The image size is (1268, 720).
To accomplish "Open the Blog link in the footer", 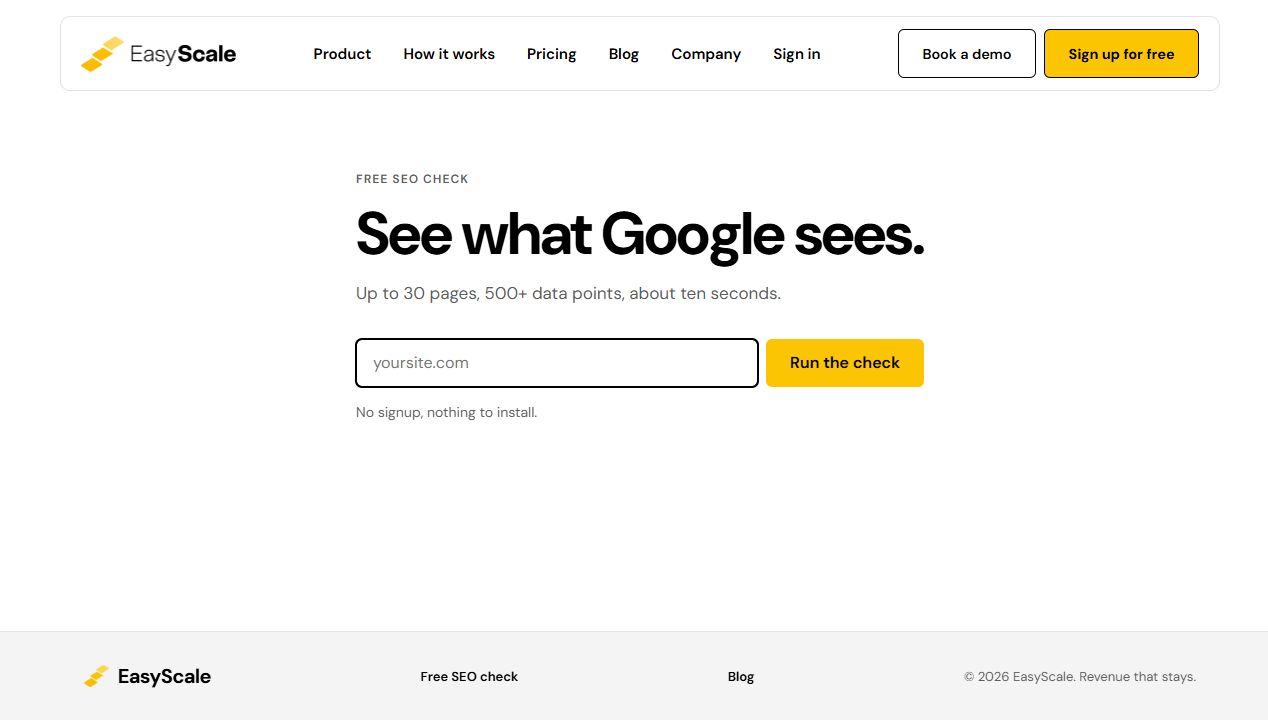I will pos(741,677).
